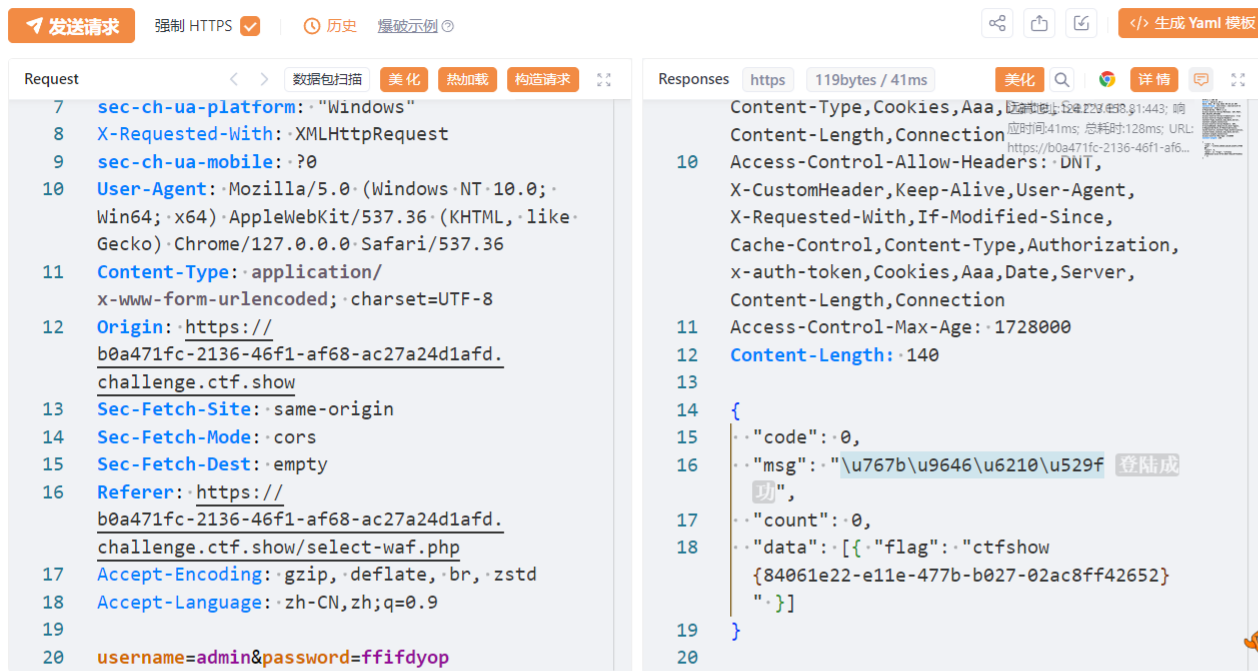Click the Sec-Fetch-Dest: empty line
The width and height of the screenshot is (1258, 671).
212,464
